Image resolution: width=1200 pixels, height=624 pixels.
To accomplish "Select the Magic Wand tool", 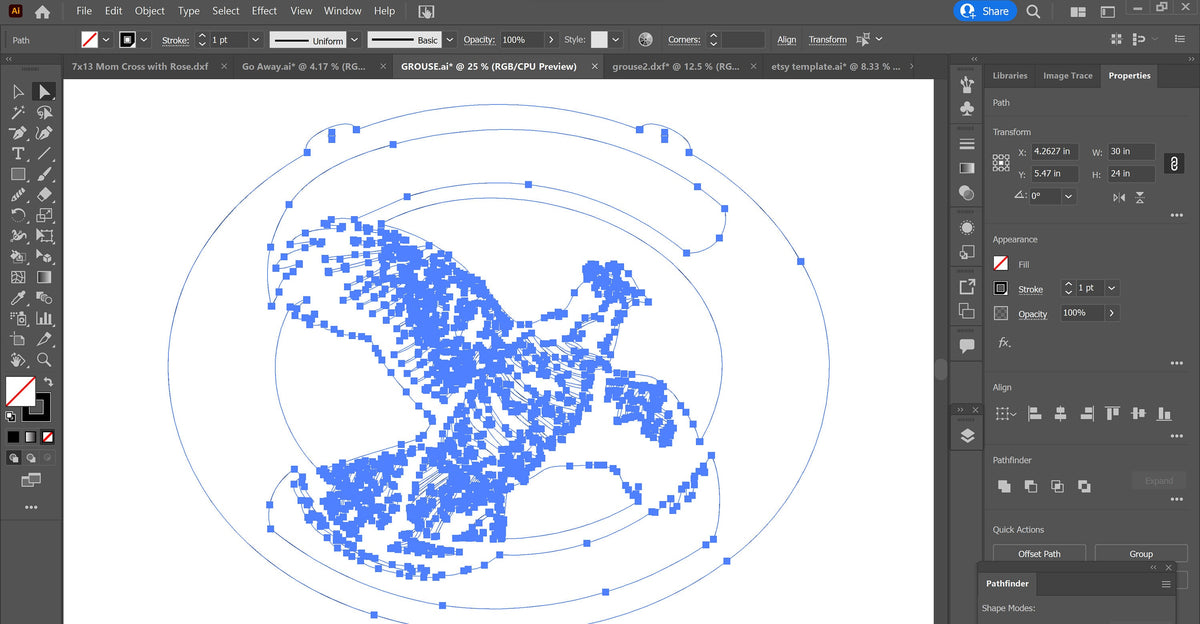I will (18, 113).
